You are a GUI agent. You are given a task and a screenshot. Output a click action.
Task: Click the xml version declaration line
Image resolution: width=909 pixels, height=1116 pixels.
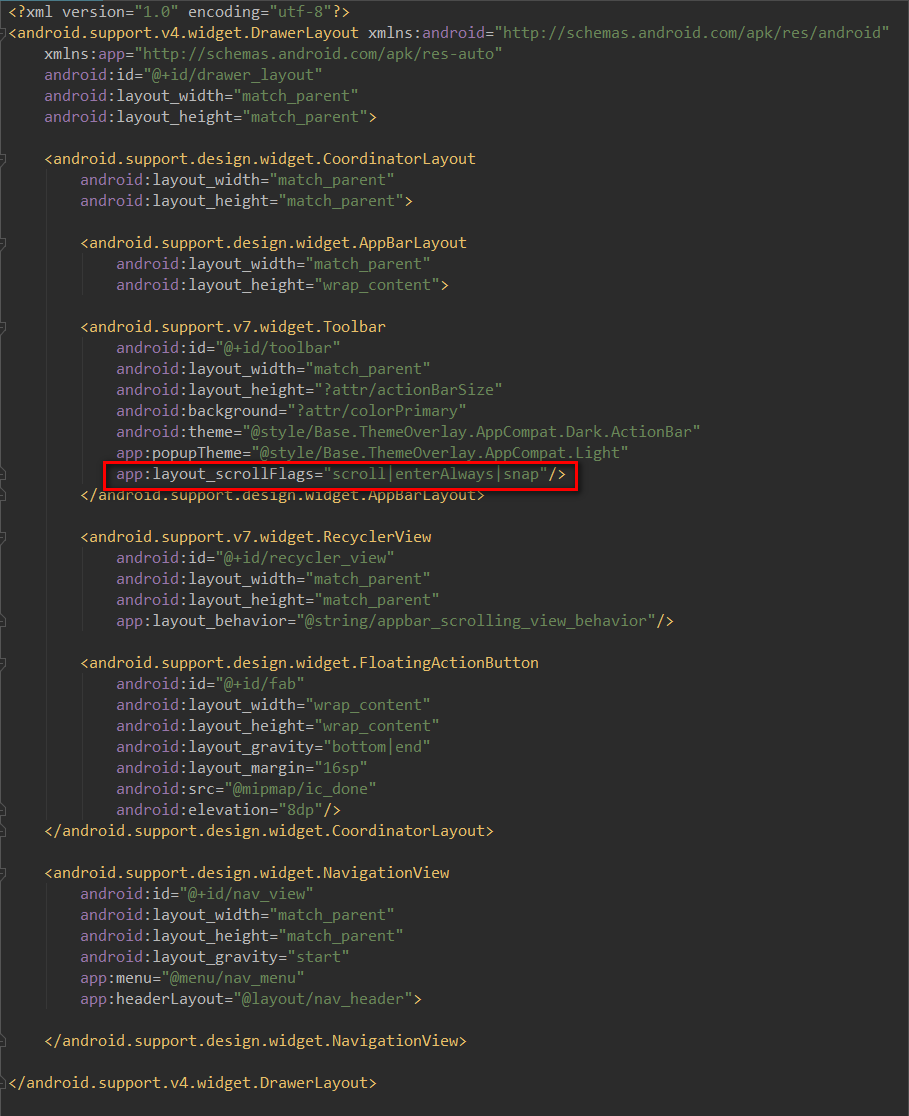pyautogui.click(x=179, y=12)
